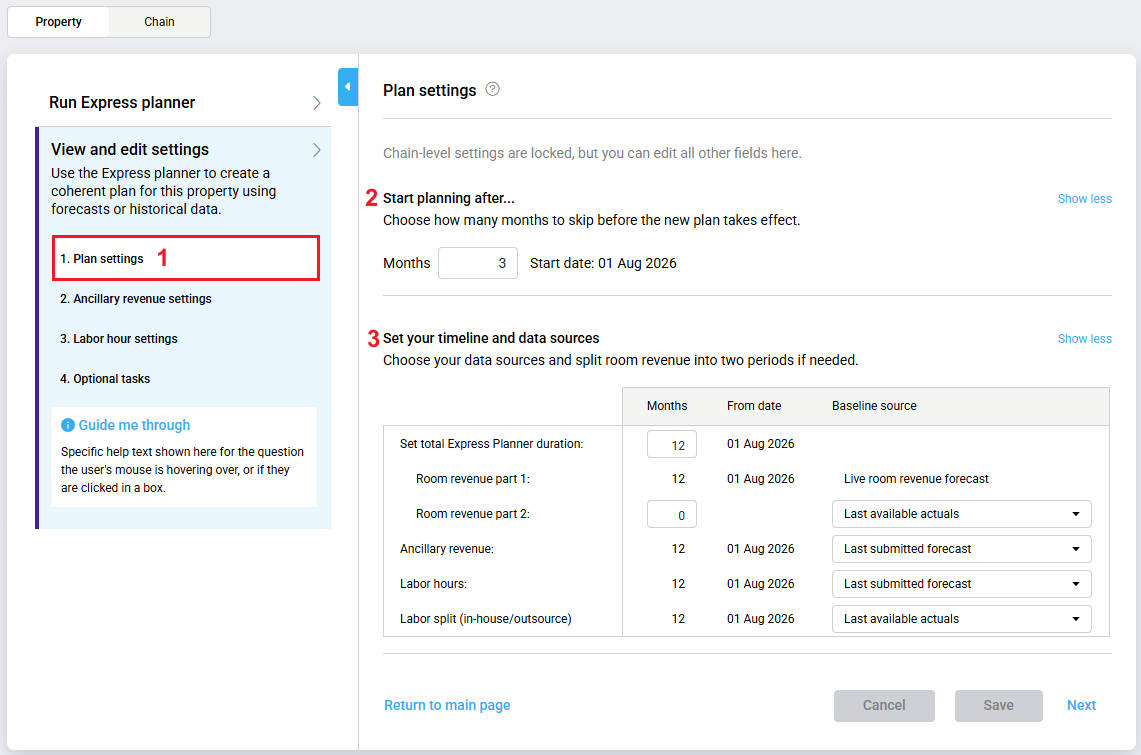
Task: Open Labor split baseline source dropdown
Action: 960,619
